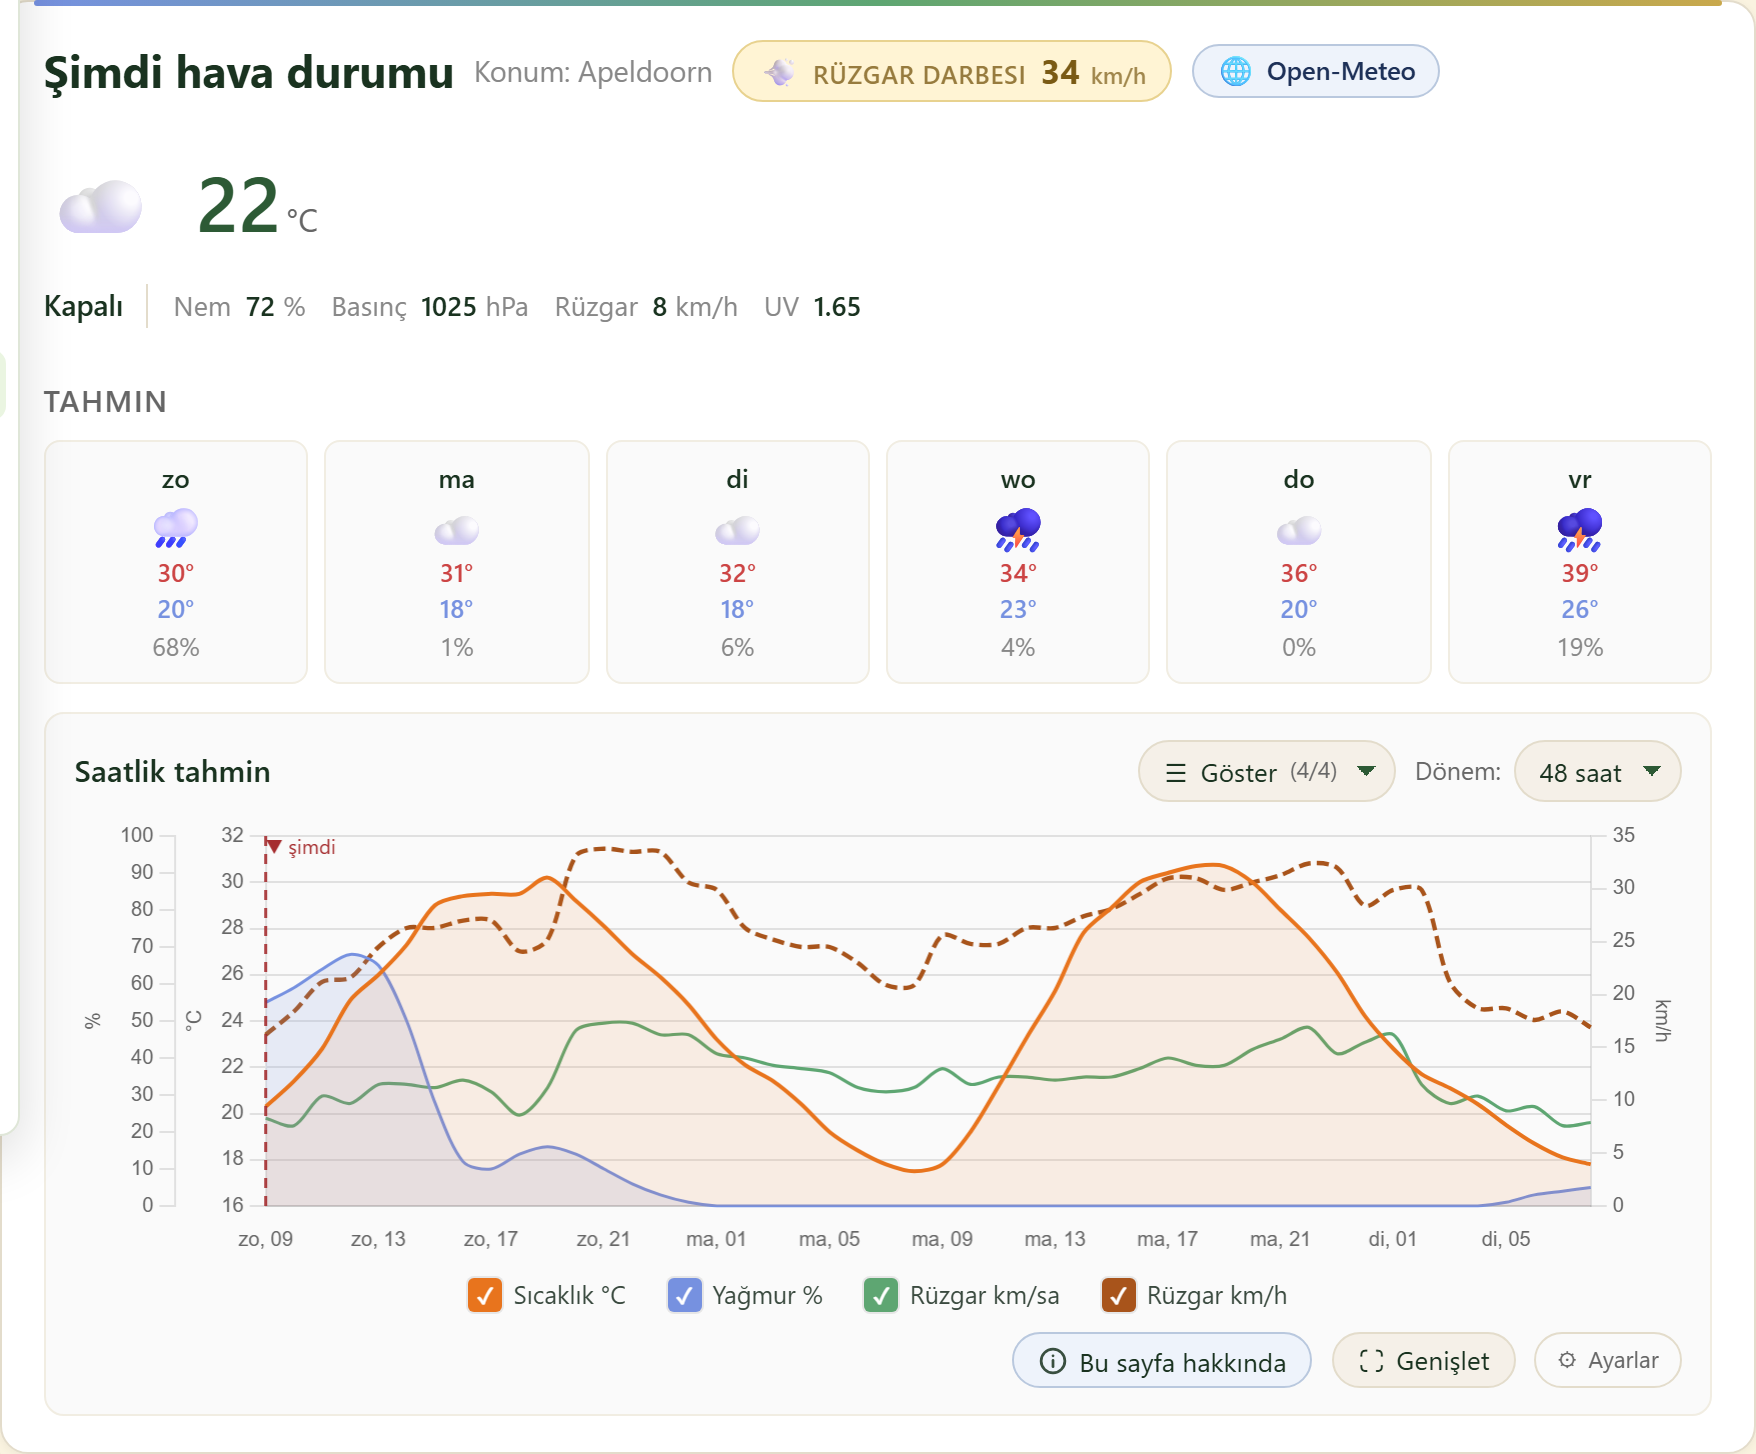
Task: Click the Kapalı condition label
Action: click(x=83, y=306)
